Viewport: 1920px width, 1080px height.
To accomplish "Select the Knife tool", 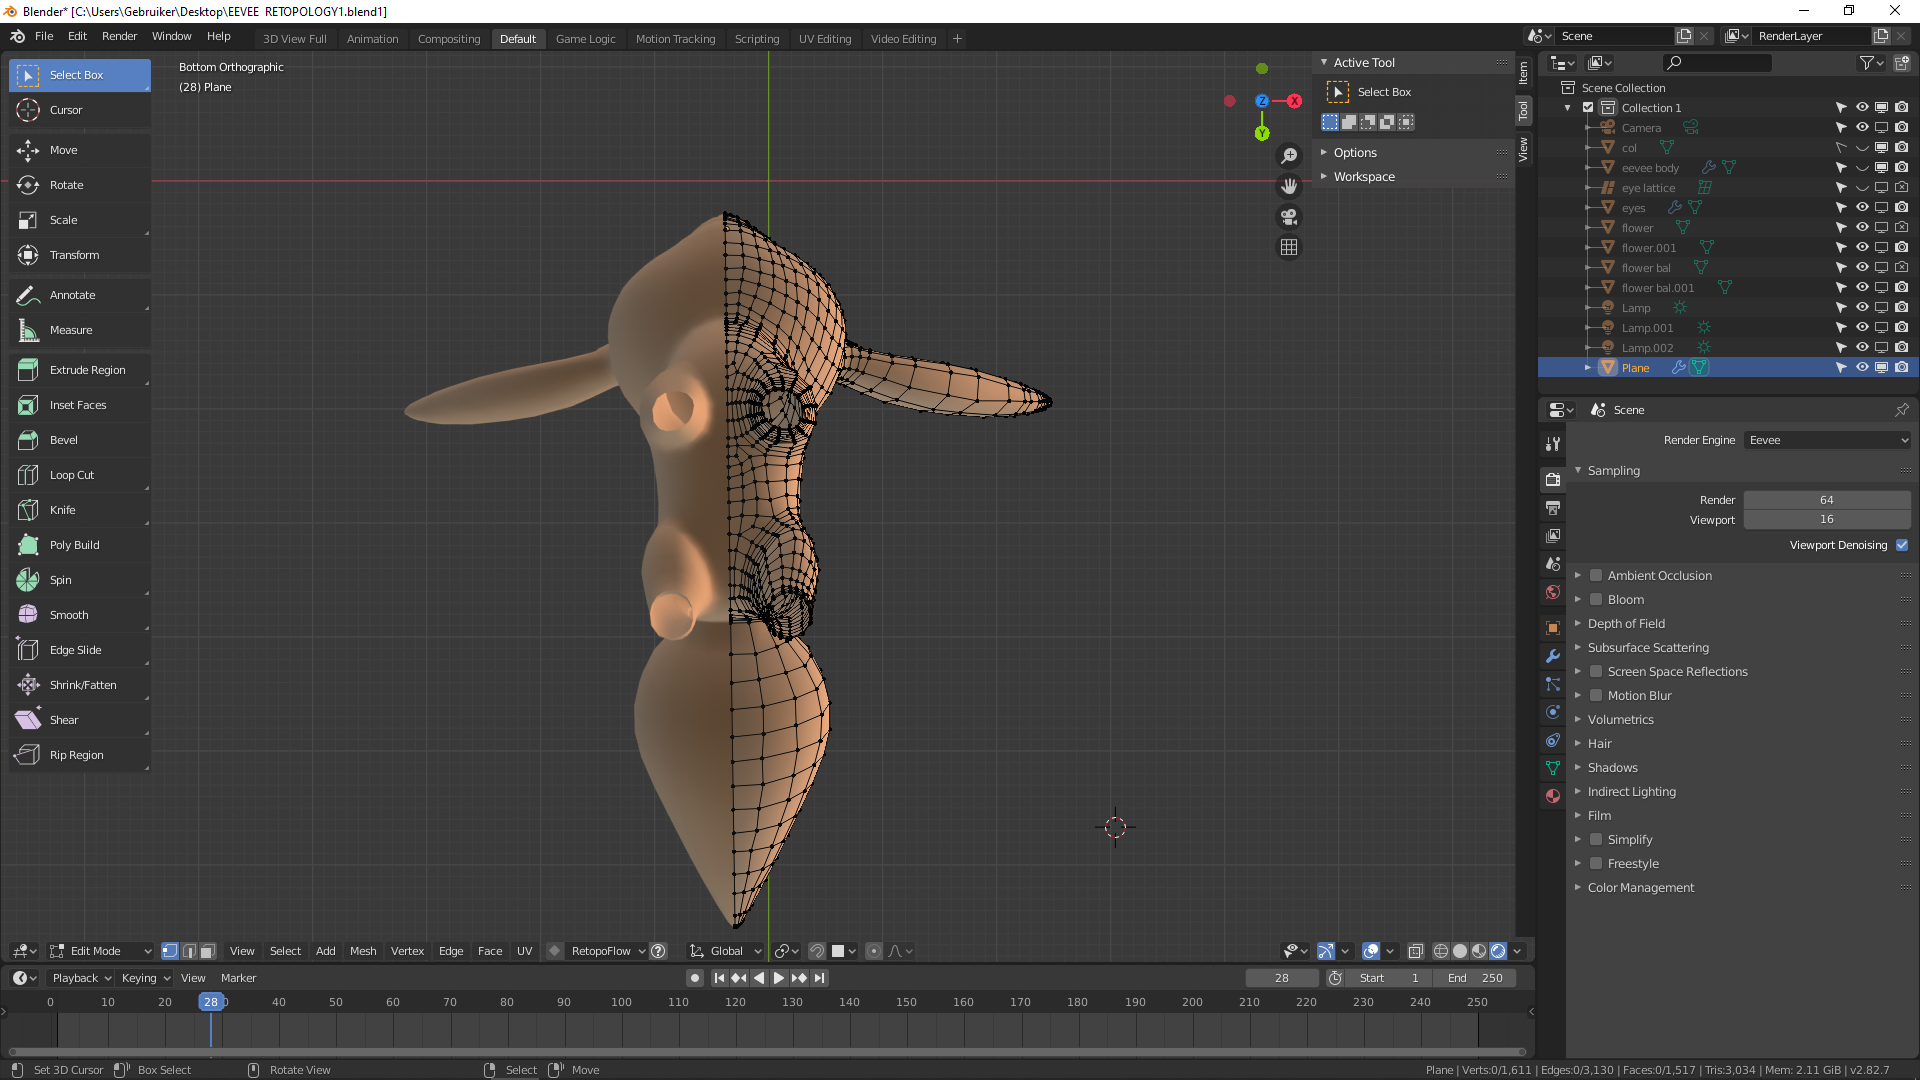I will point(62,510).
